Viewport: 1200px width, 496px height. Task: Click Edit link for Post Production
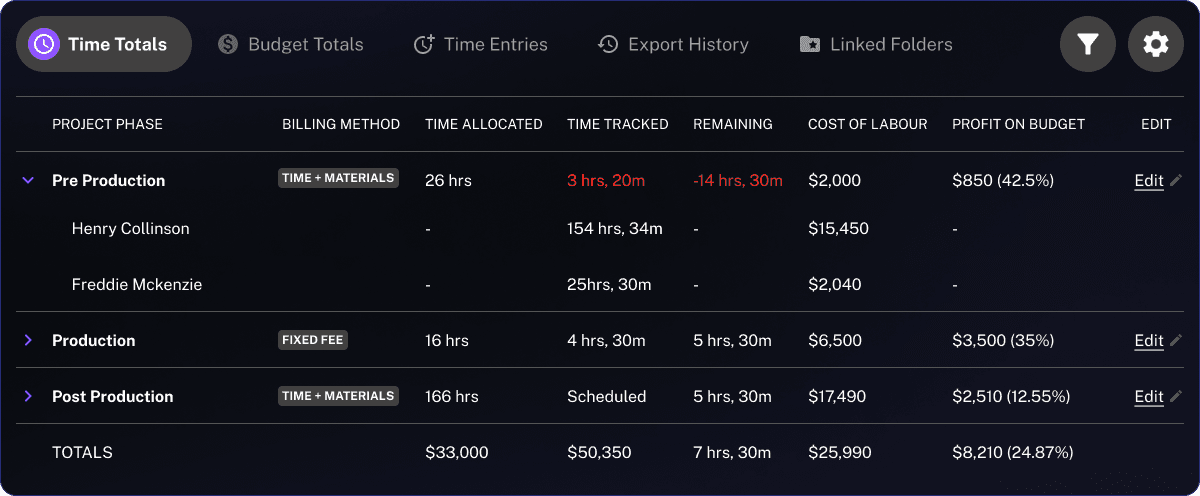1149,396
